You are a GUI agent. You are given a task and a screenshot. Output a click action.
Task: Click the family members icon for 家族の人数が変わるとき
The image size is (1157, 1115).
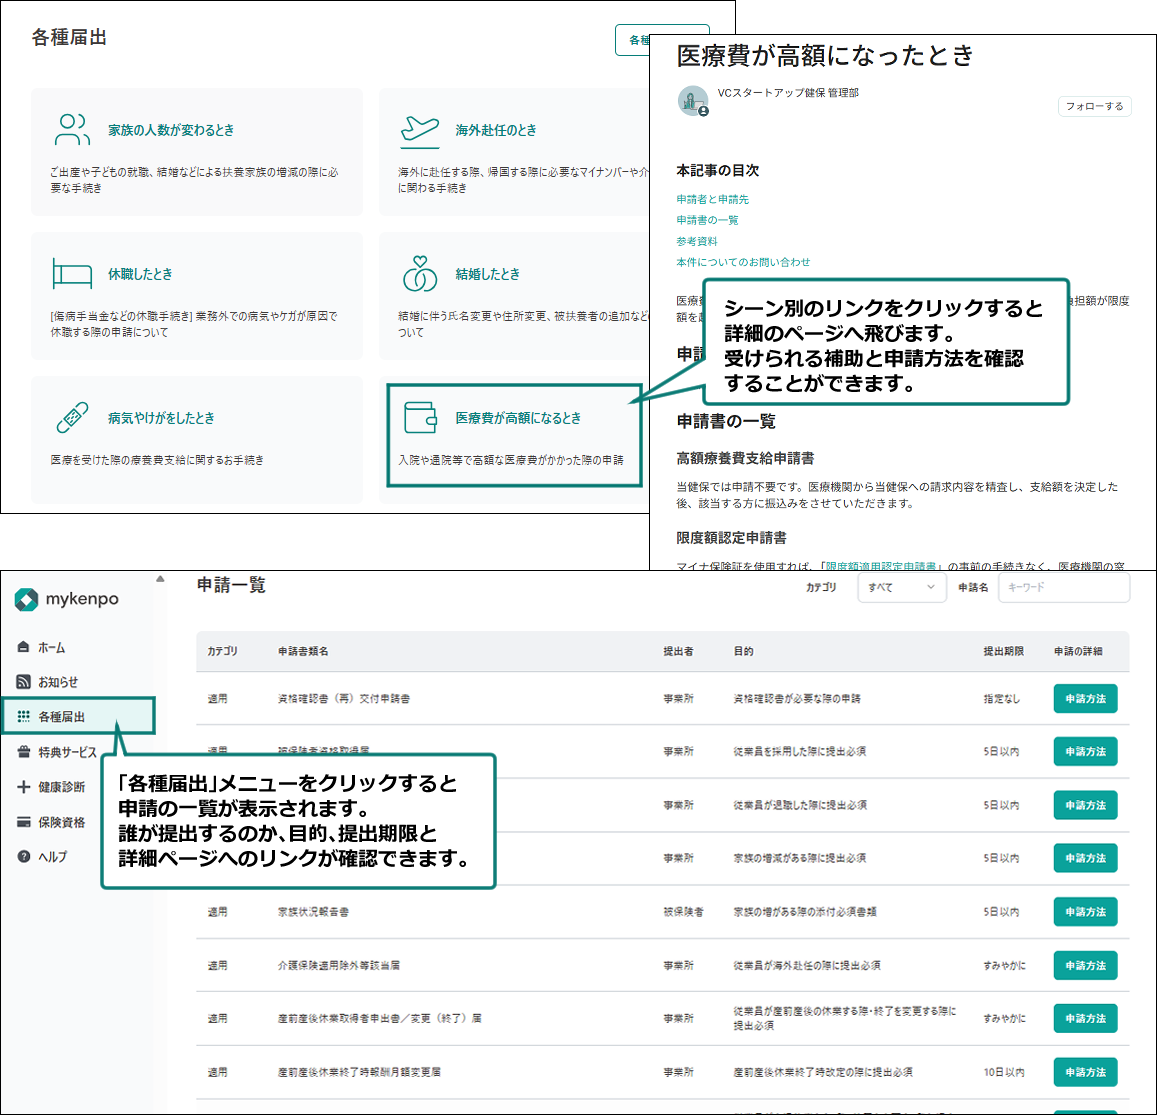click(x=72, y=130)
